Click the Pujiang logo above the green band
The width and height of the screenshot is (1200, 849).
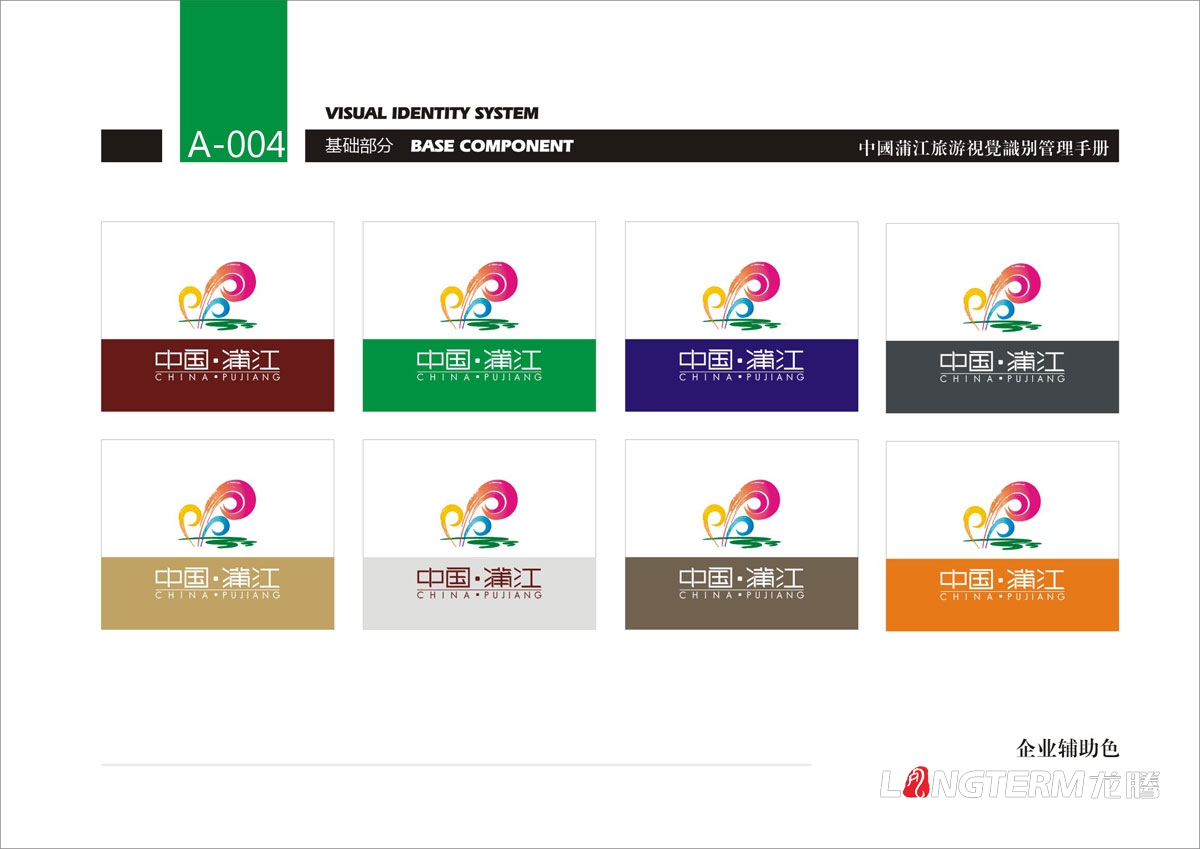pos(480,296)
